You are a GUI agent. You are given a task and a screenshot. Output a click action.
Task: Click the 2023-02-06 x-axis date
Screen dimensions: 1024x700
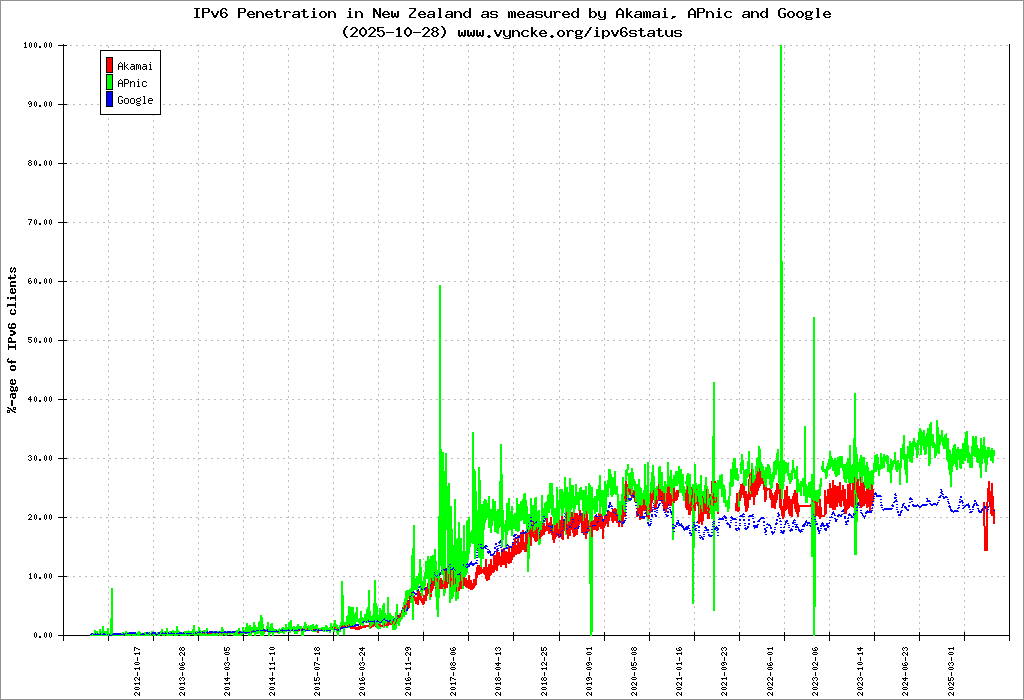[814, 671]
